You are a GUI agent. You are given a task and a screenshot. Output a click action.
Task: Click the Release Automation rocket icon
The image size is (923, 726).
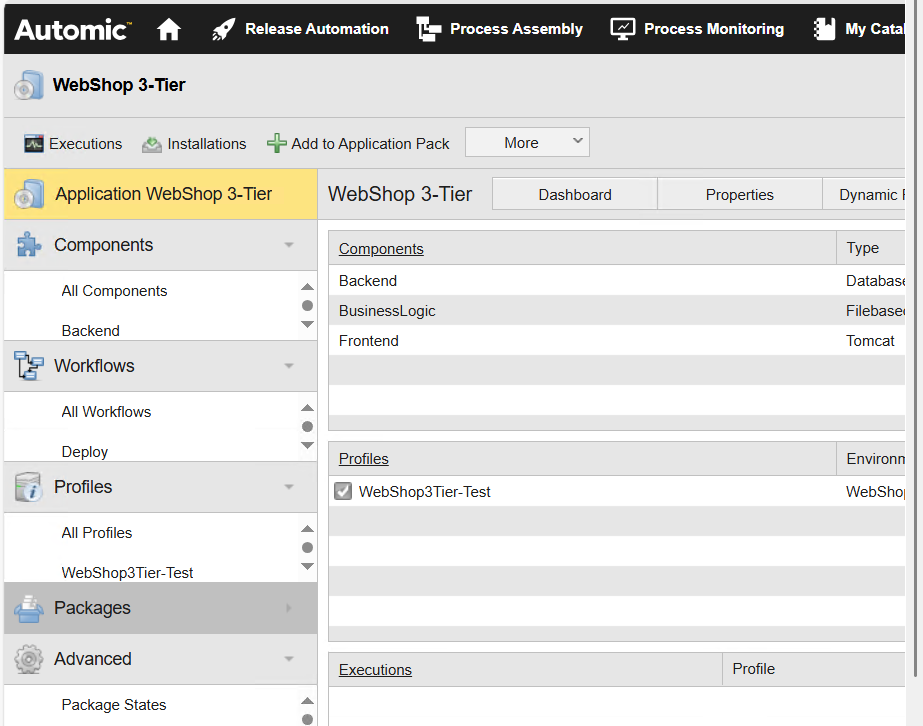223,29
